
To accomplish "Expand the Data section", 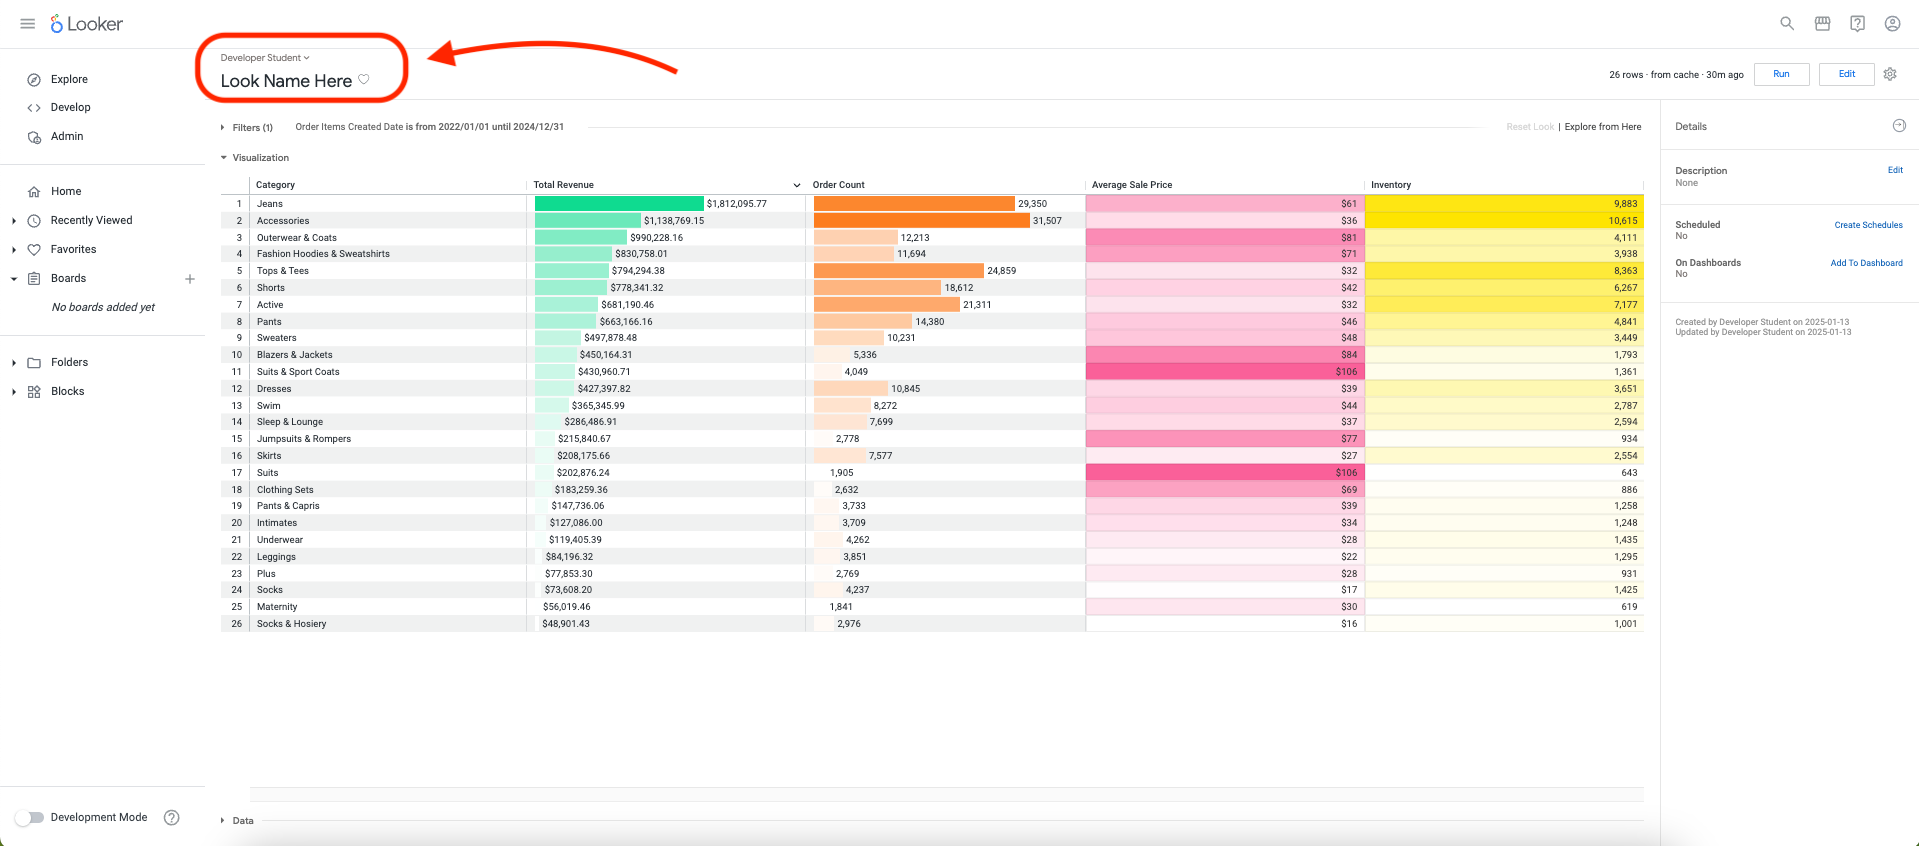I will (237, 821).
